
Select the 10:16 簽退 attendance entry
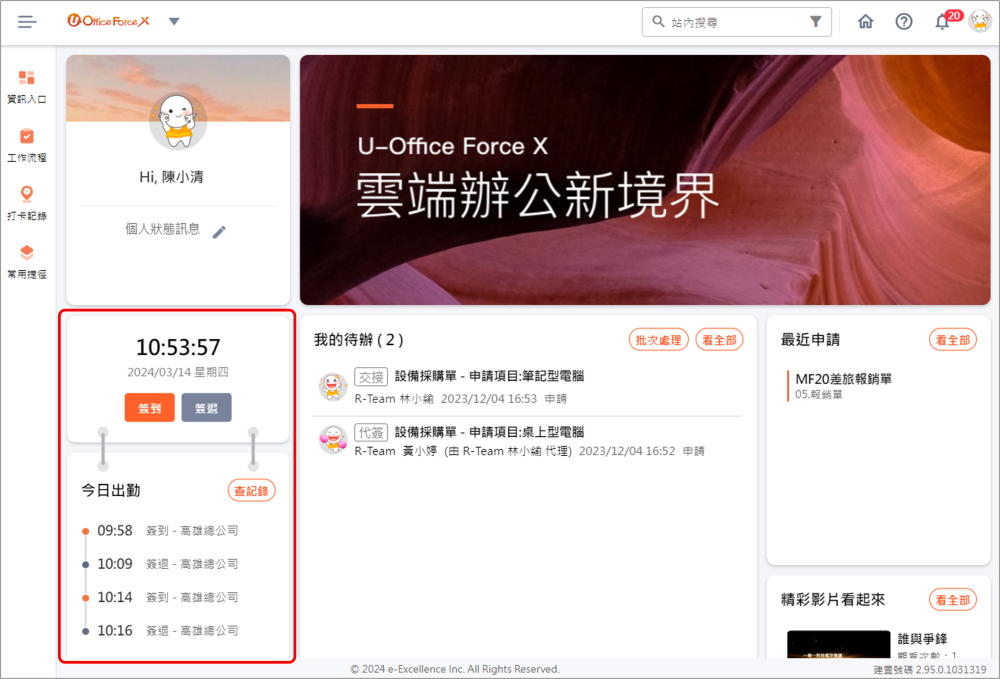pyautogui.click(x=161, y=631)
